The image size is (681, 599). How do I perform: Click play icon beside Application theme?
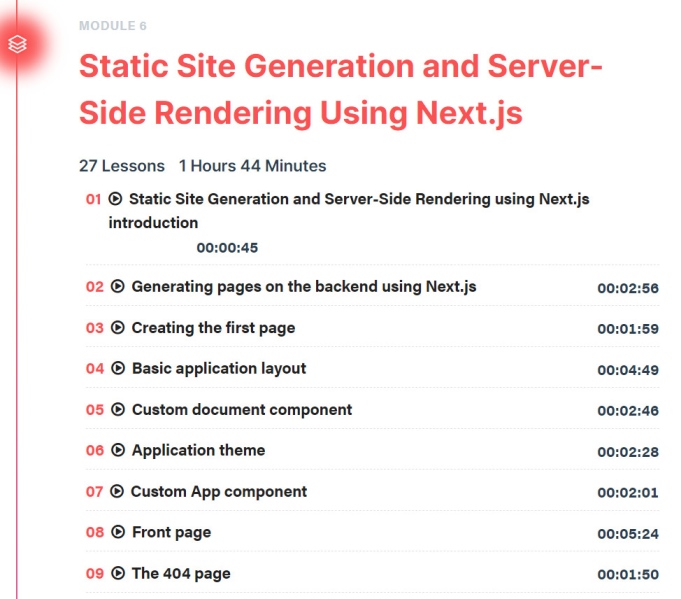118,450
